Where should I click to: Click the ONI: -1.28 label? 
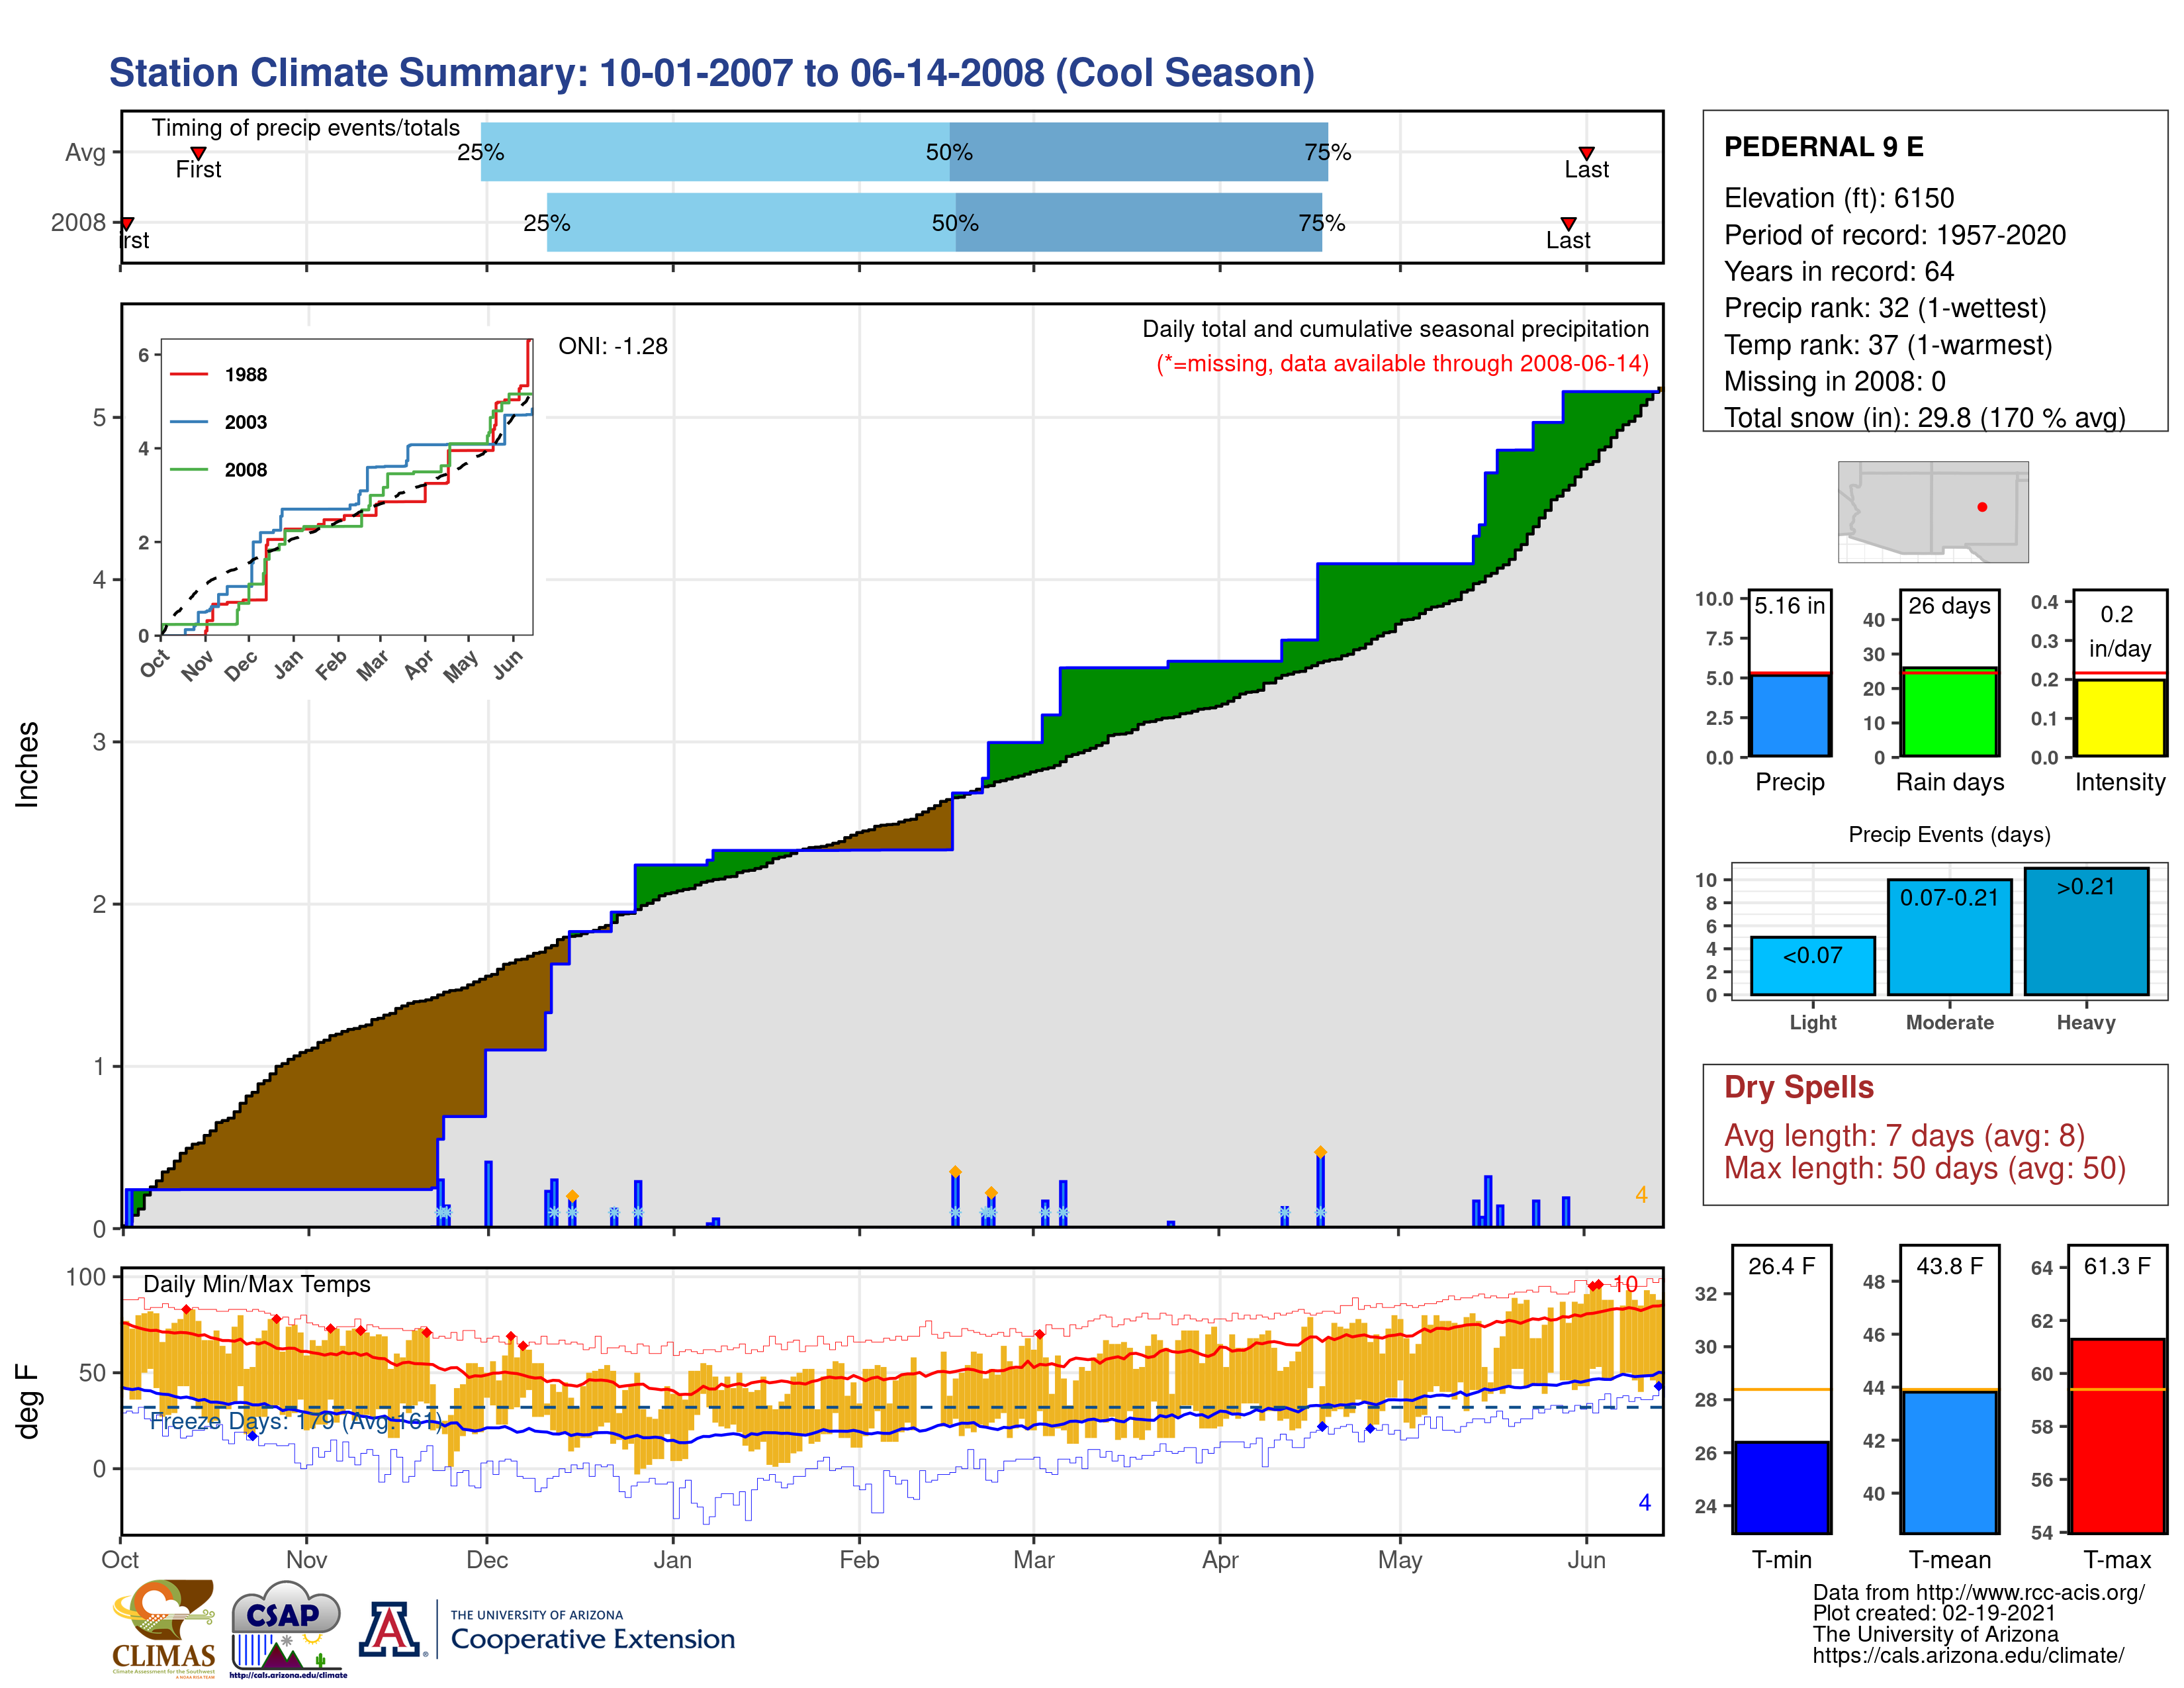point(613,346)
